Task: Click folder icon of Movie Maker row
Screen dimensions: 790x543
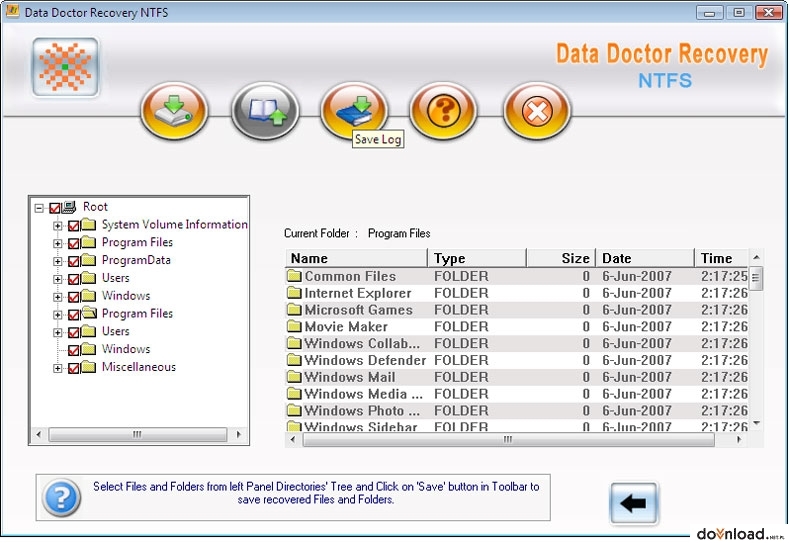Action: (x=294, y=326)
